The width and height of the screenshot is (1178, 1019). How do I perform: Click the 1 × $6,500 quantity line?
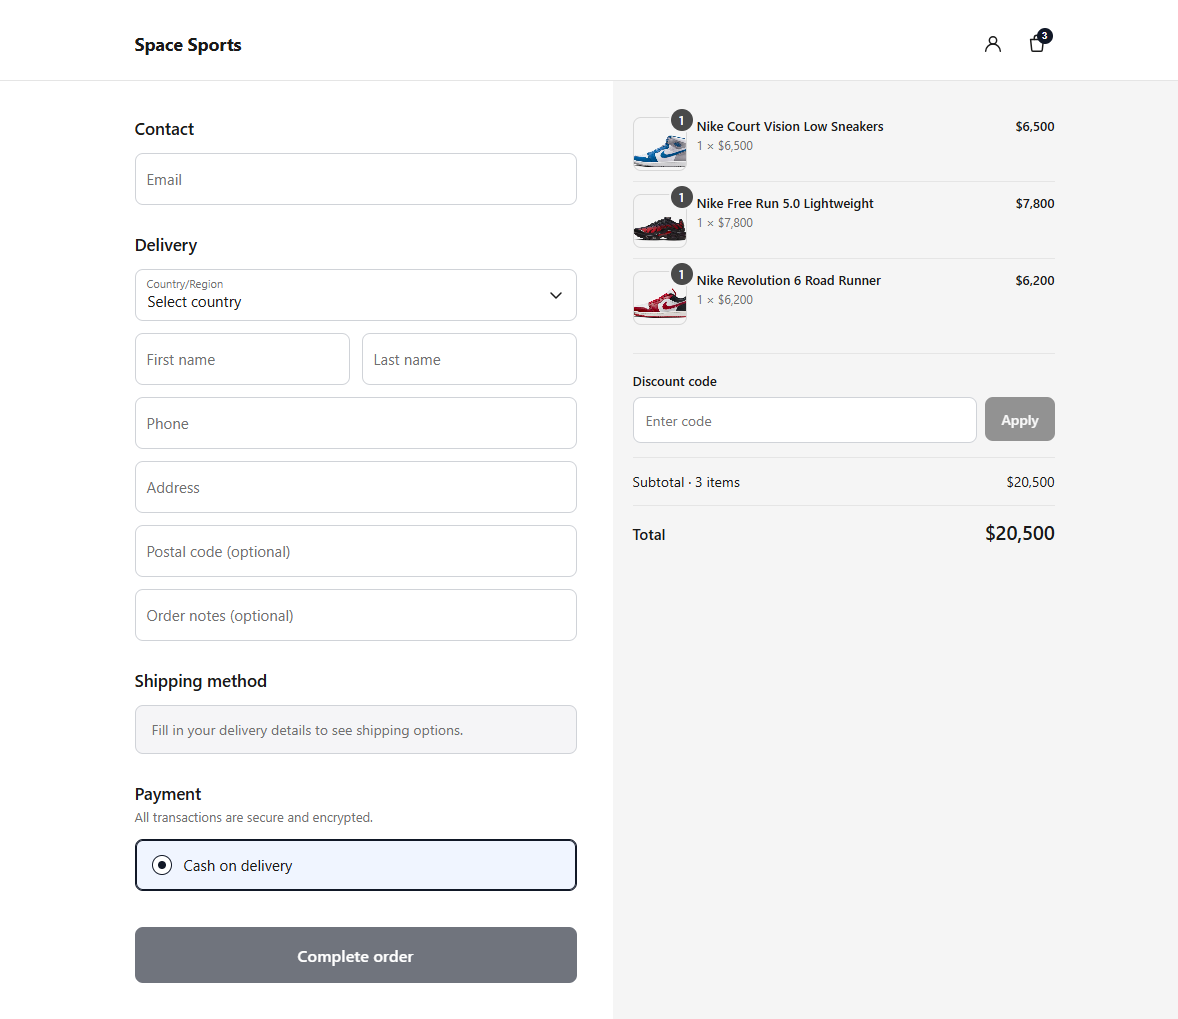(724, 146)
